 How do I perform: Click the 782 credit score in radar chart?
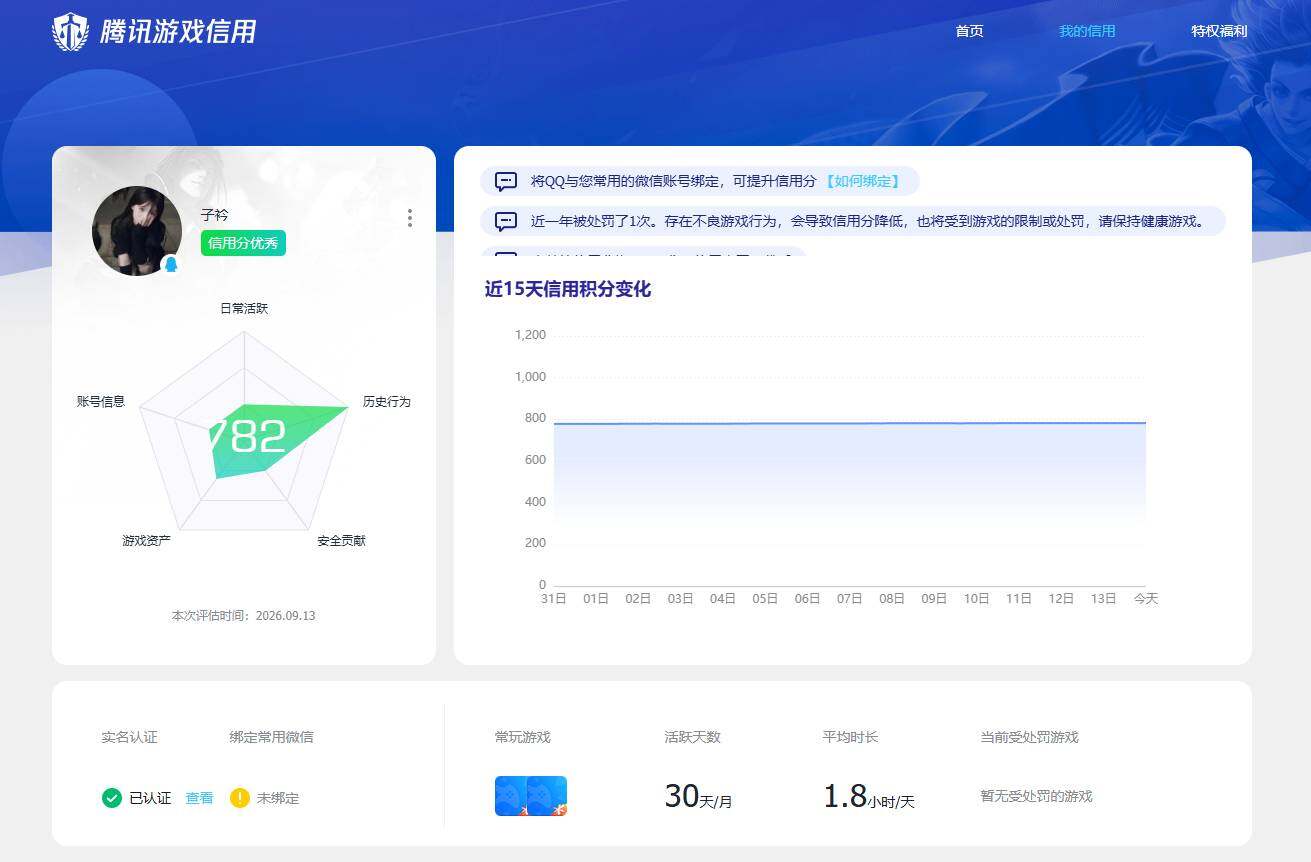click(x=247, y=437)
